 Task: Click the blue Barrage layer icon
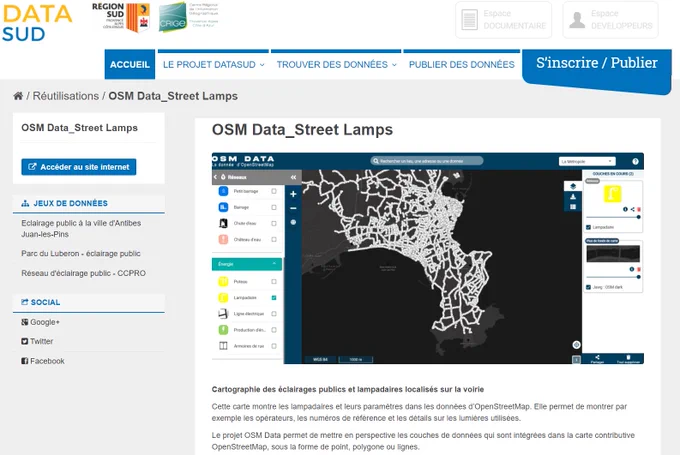click(x=223, y=207)
